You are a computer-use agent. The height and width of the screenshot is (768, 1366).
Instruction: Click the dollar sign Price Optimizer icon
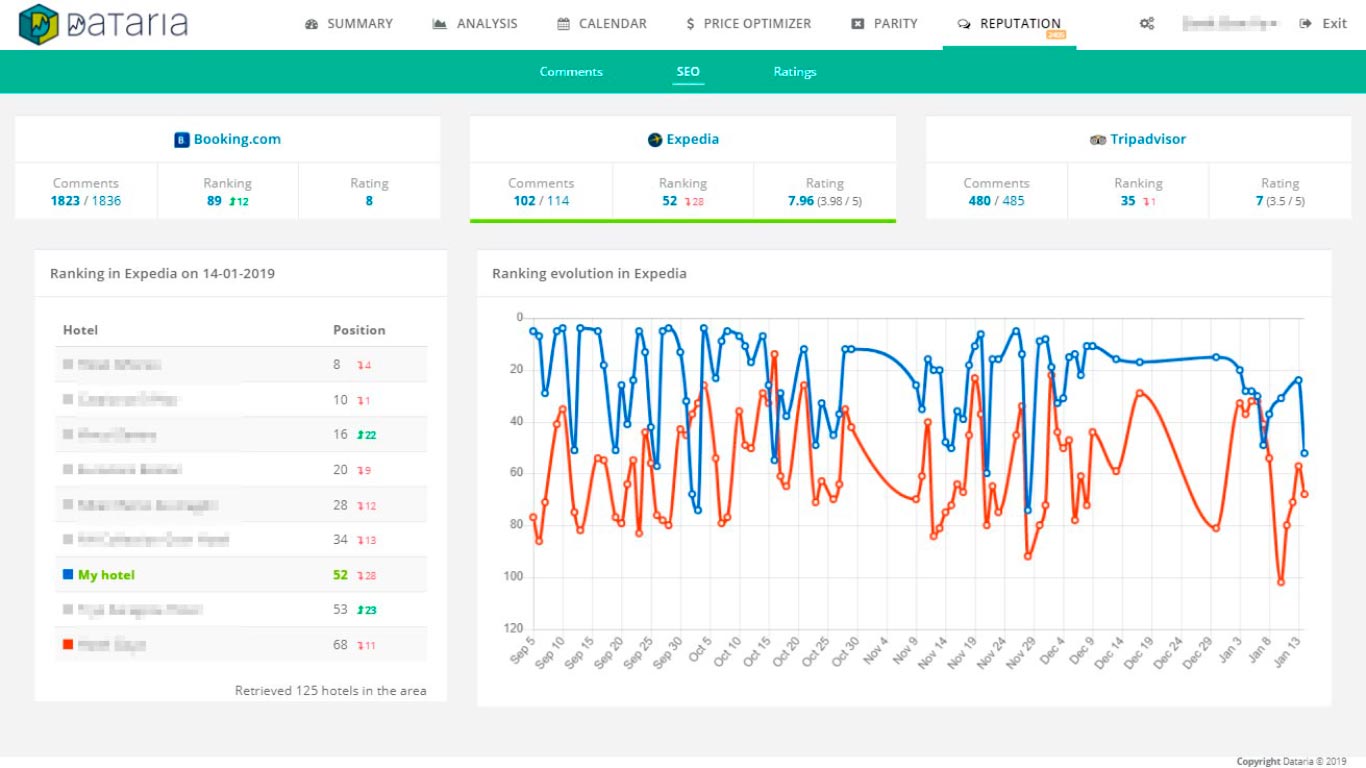[691, 24]
